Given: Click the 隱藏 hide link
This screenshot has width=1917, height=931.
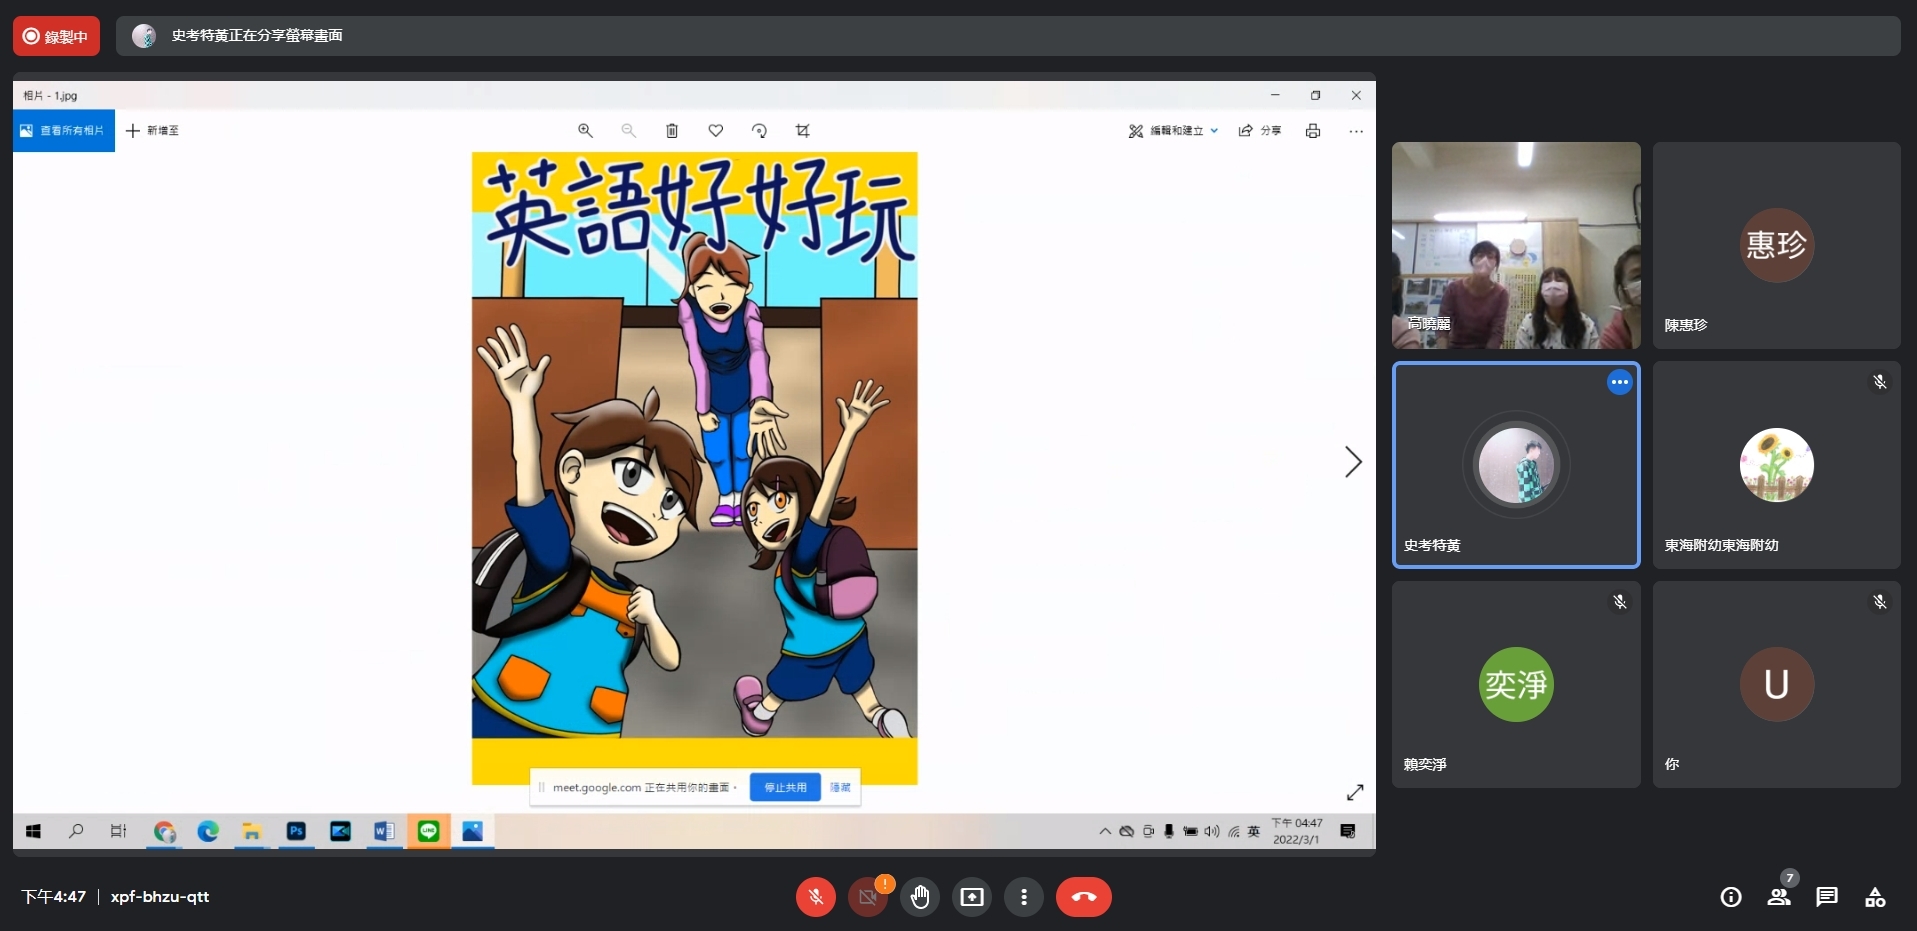Looking at the screenshot, I should (x=840, y=788).
